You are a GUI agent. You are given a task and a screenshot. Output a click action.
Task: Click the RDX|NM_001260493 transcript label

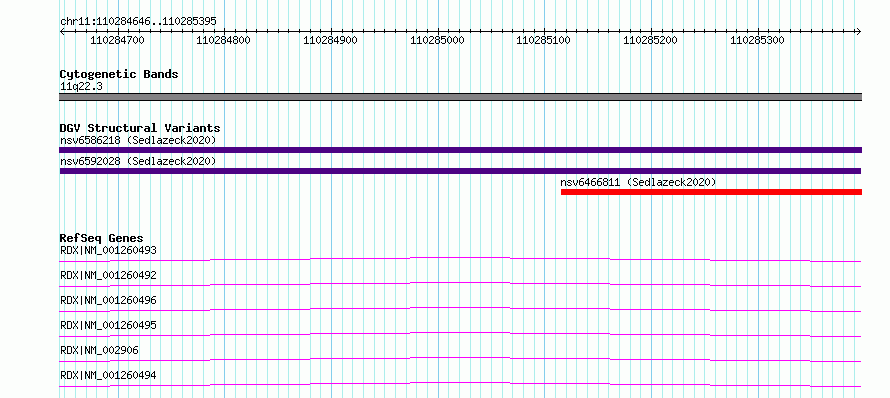pyautogui.click(x=108, y=250)
